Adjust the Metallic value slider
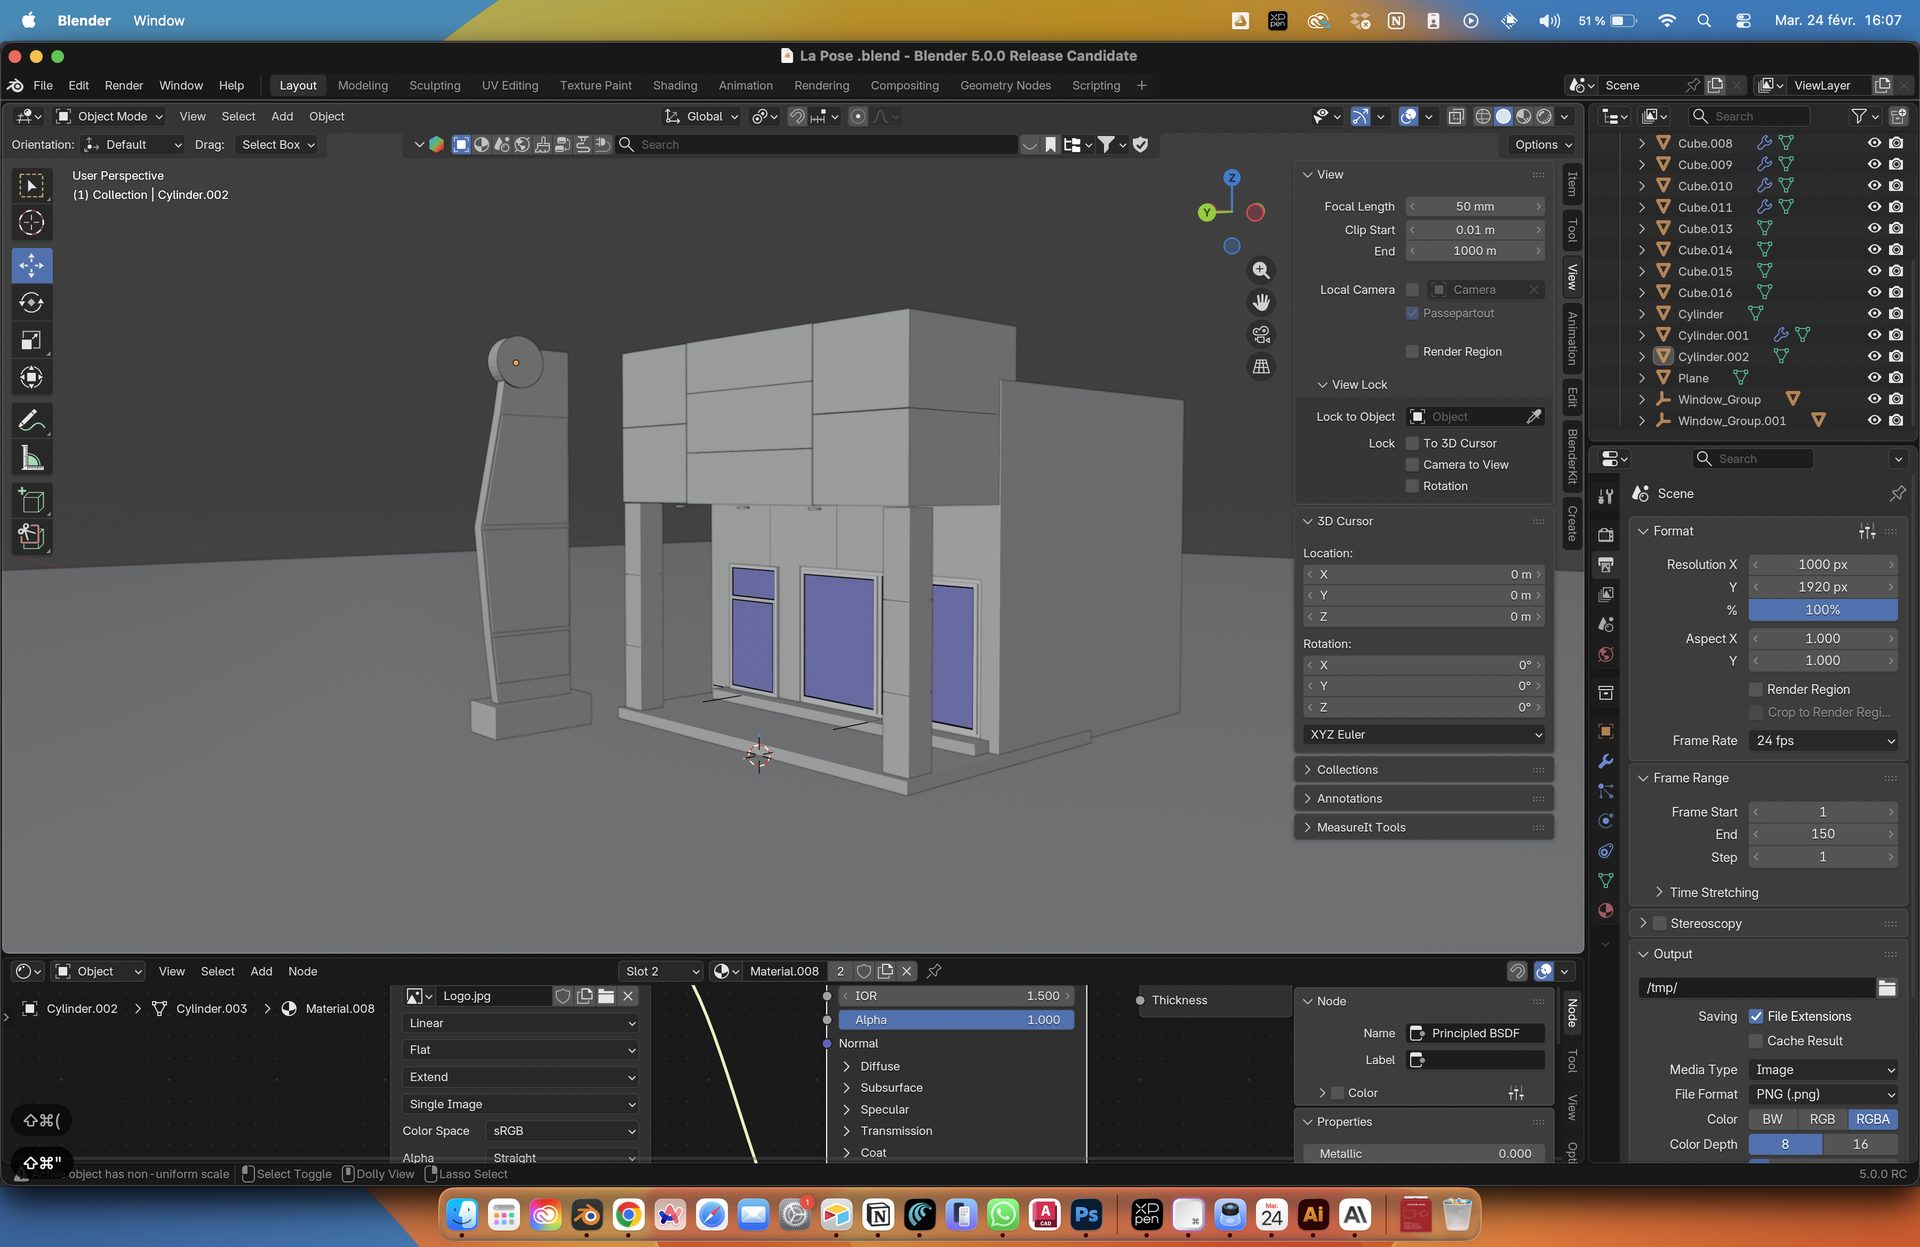The height and width of the screenshot is (1247, 1920). 1425,1153
